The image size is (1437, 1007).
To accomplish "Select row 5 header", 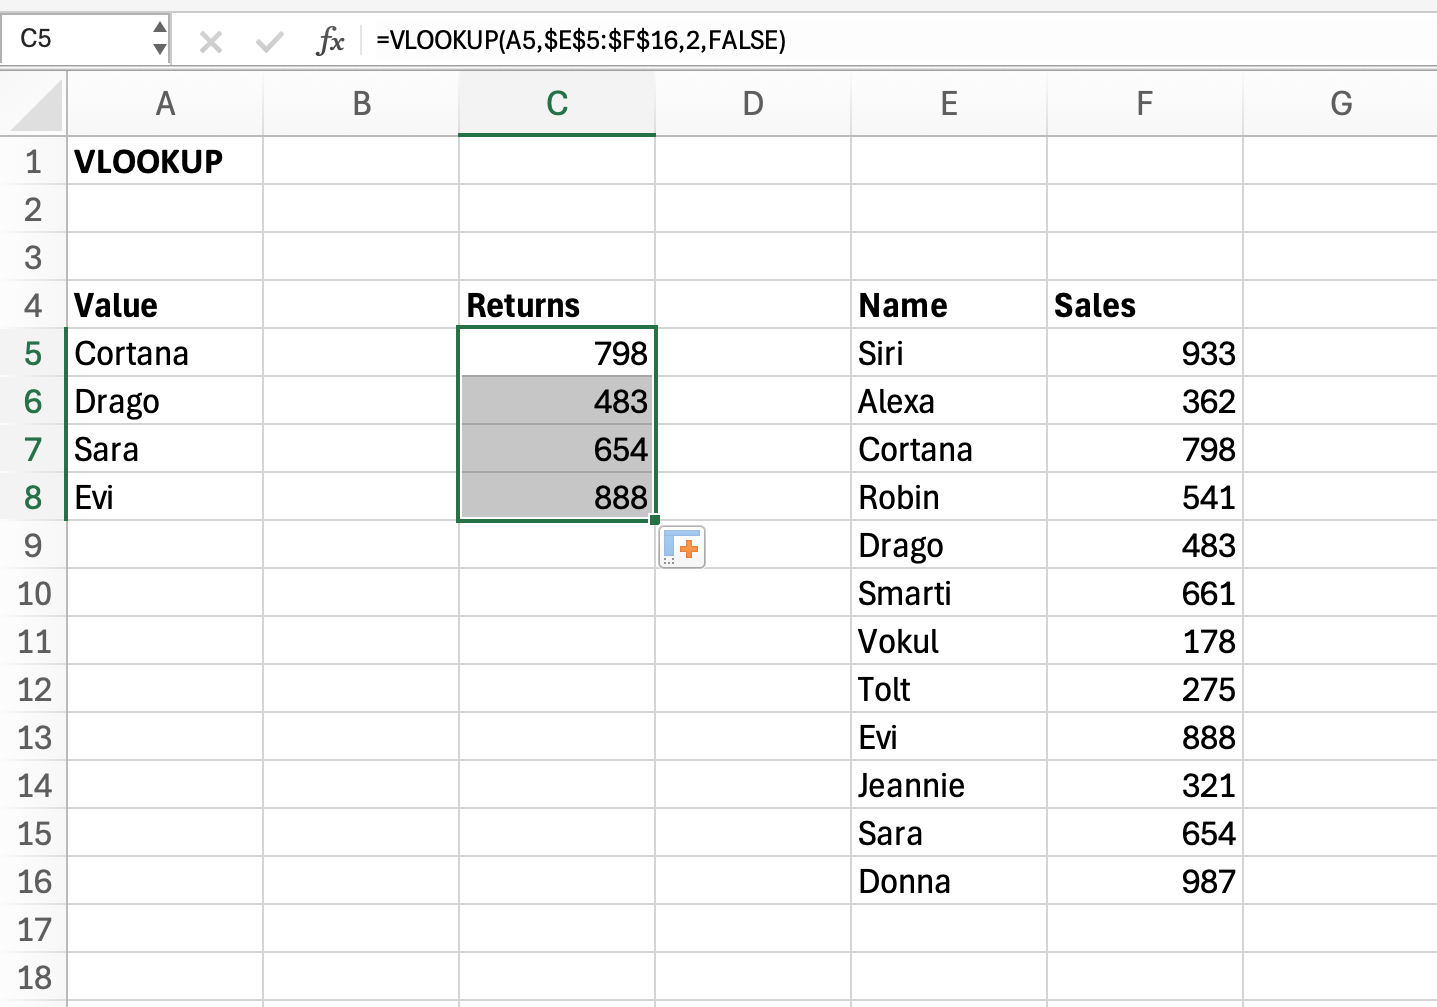I will (x=33, y=353).
